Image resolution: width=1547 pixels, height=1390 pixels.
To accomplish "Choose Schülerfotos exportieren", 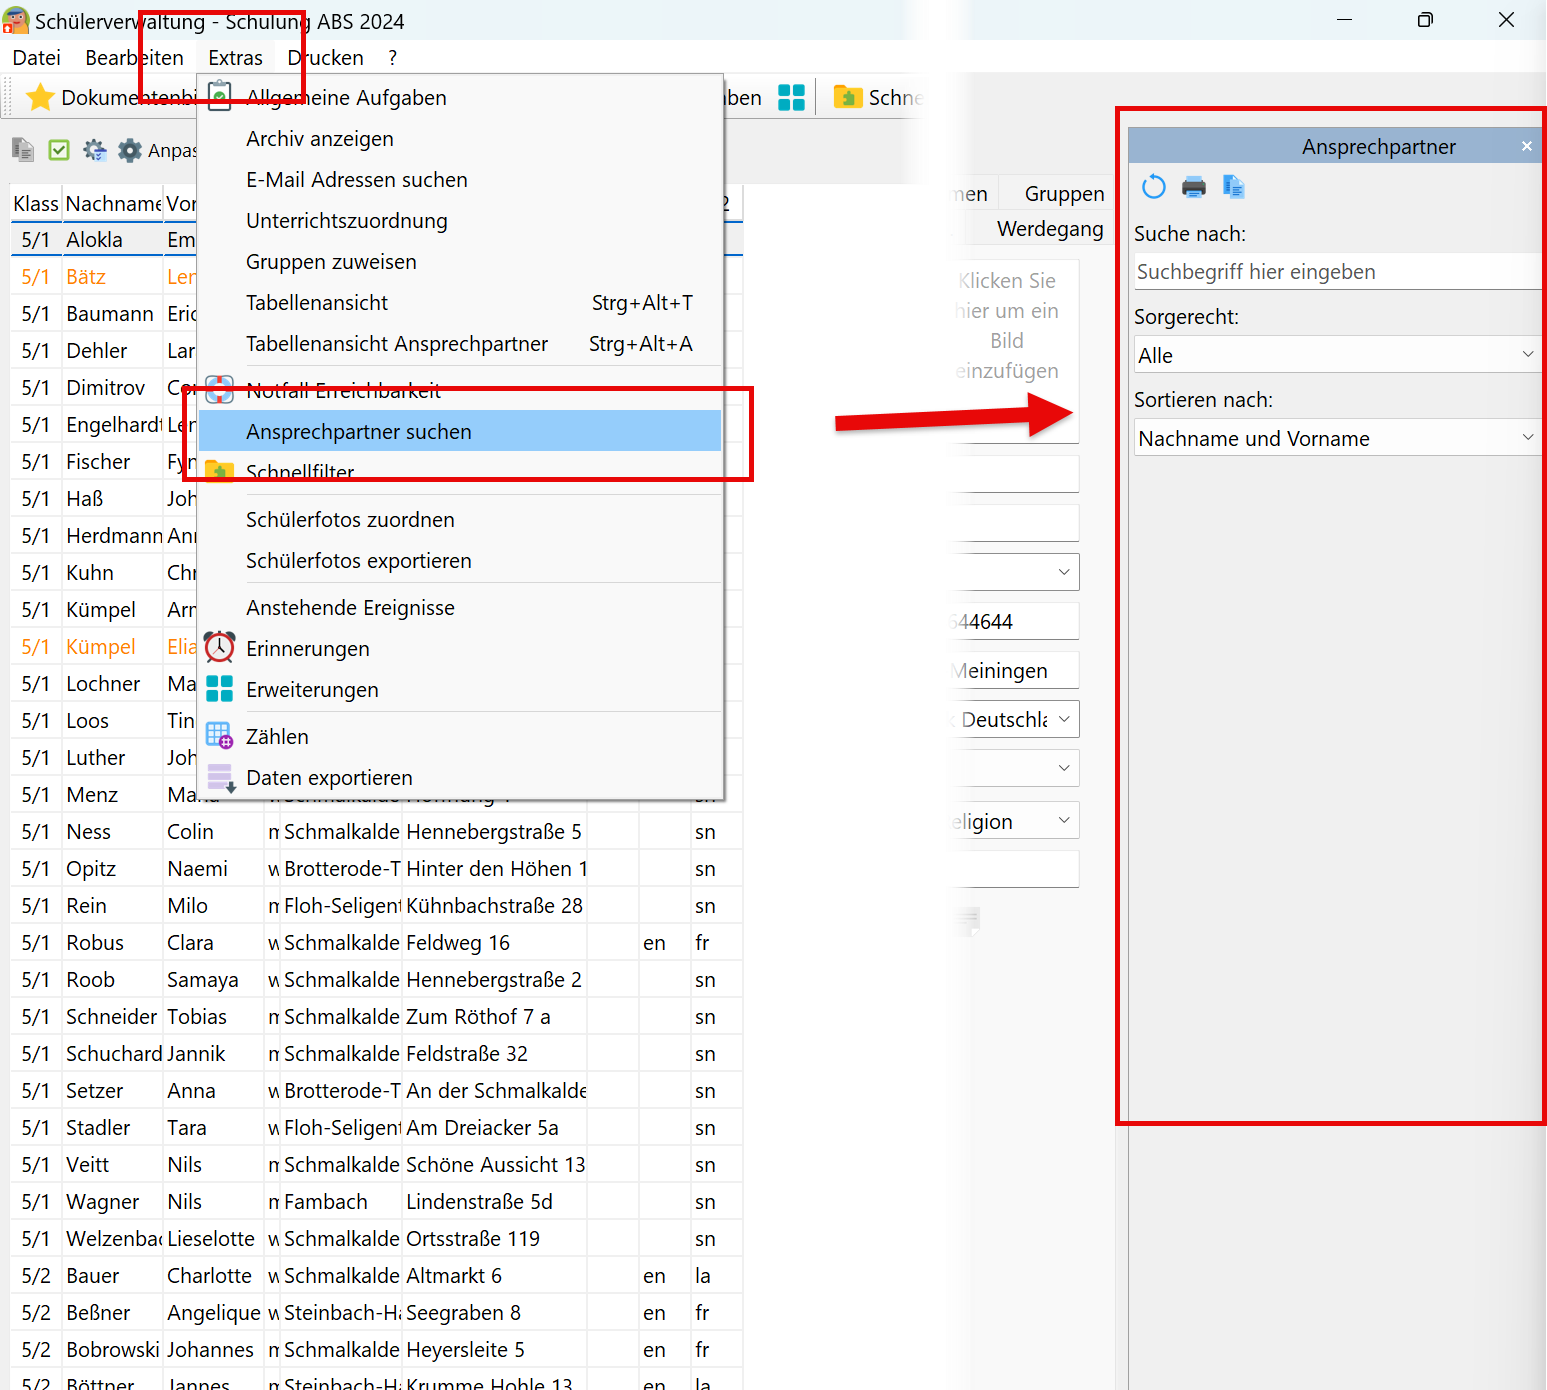I will [460, 560].
